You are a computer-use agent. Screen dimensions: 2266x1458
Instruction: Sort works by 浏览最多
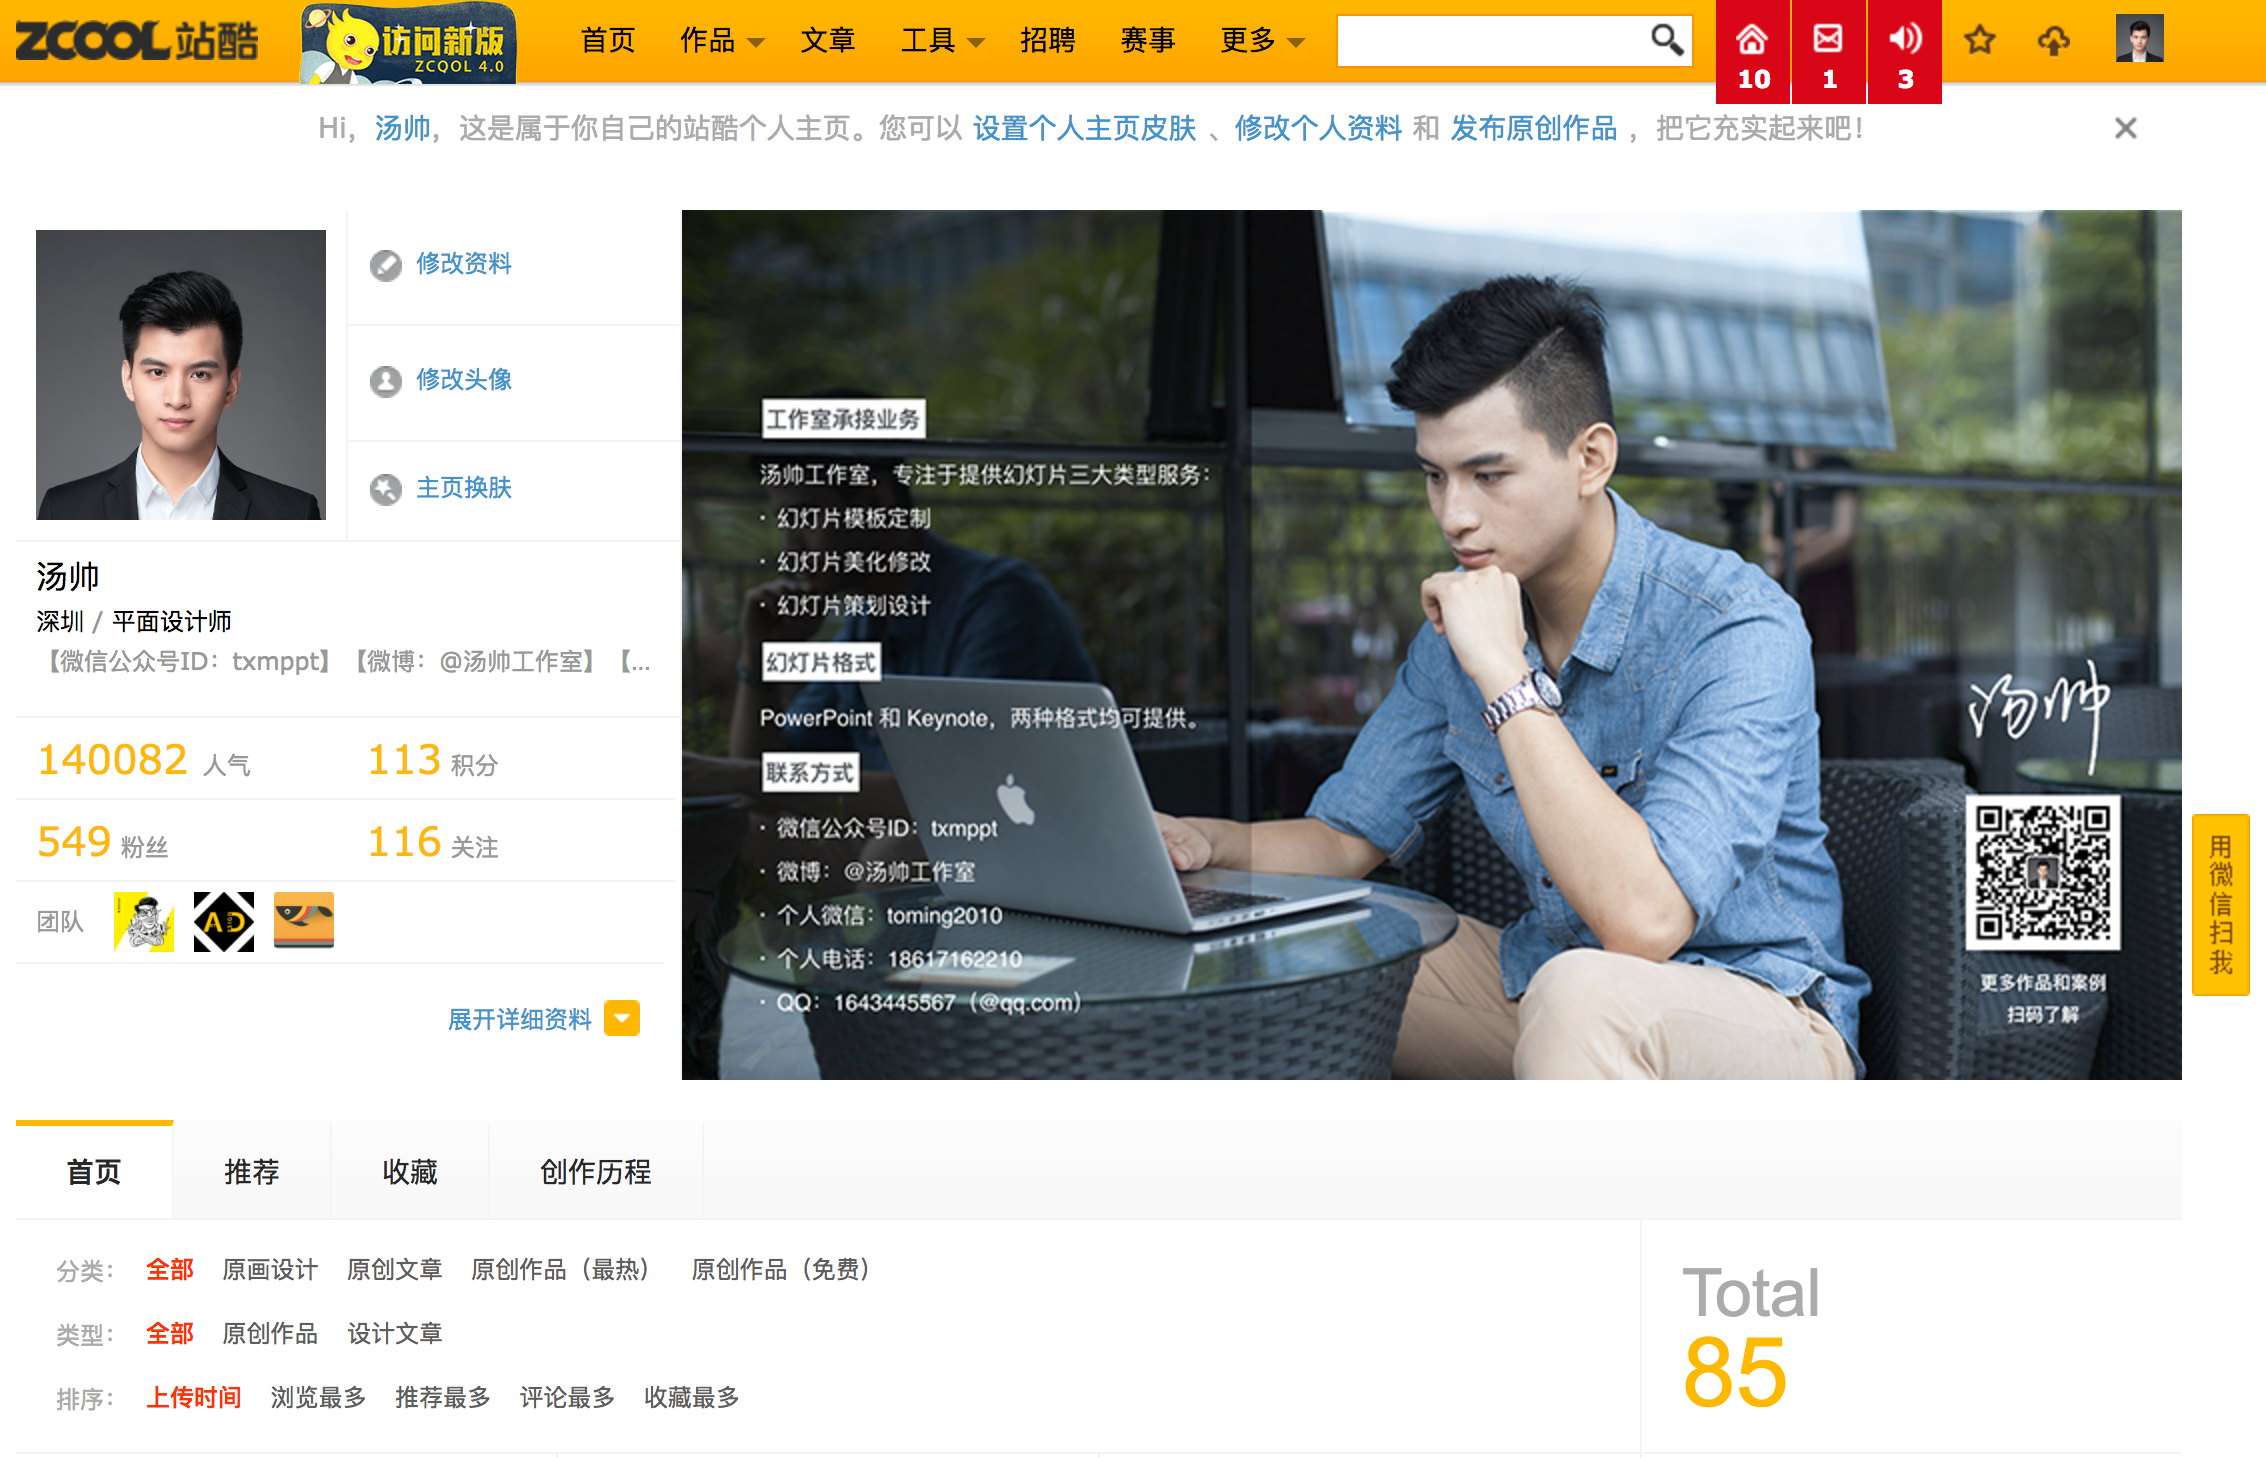[318, 1397]
